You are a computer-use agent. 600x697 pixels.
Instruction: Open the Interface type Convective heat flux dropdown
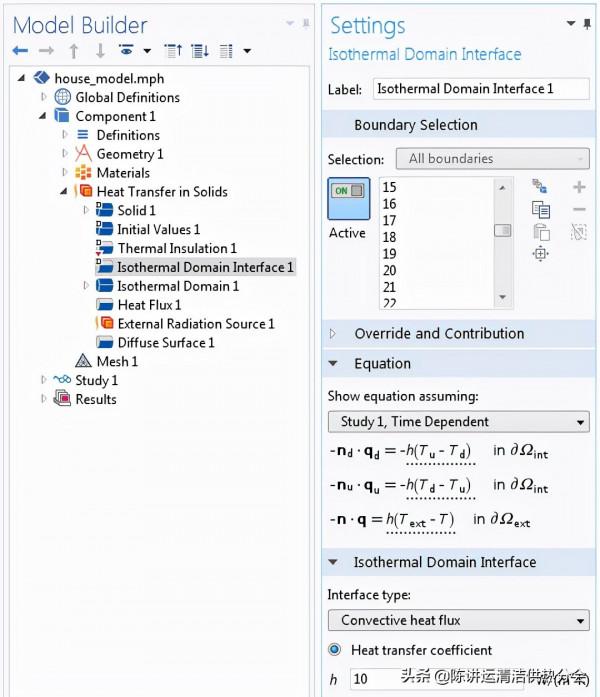coord(458,621)
